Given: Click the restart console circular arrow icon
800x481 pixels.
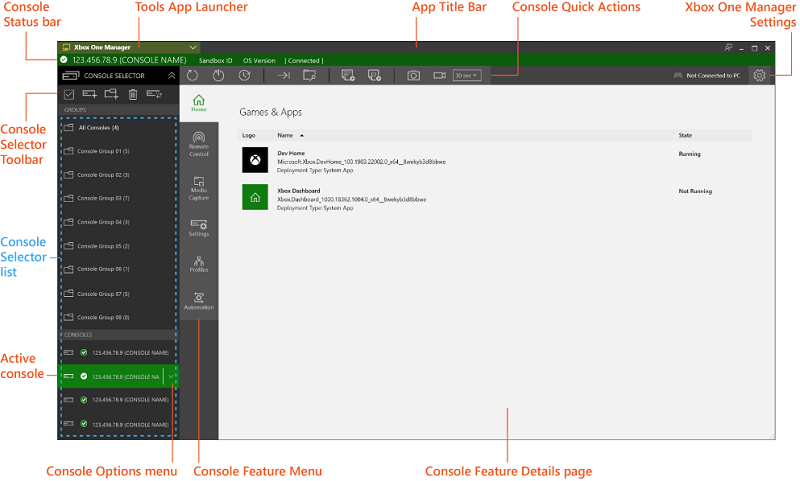Looking at the screenshot, I should pos(192,75).
